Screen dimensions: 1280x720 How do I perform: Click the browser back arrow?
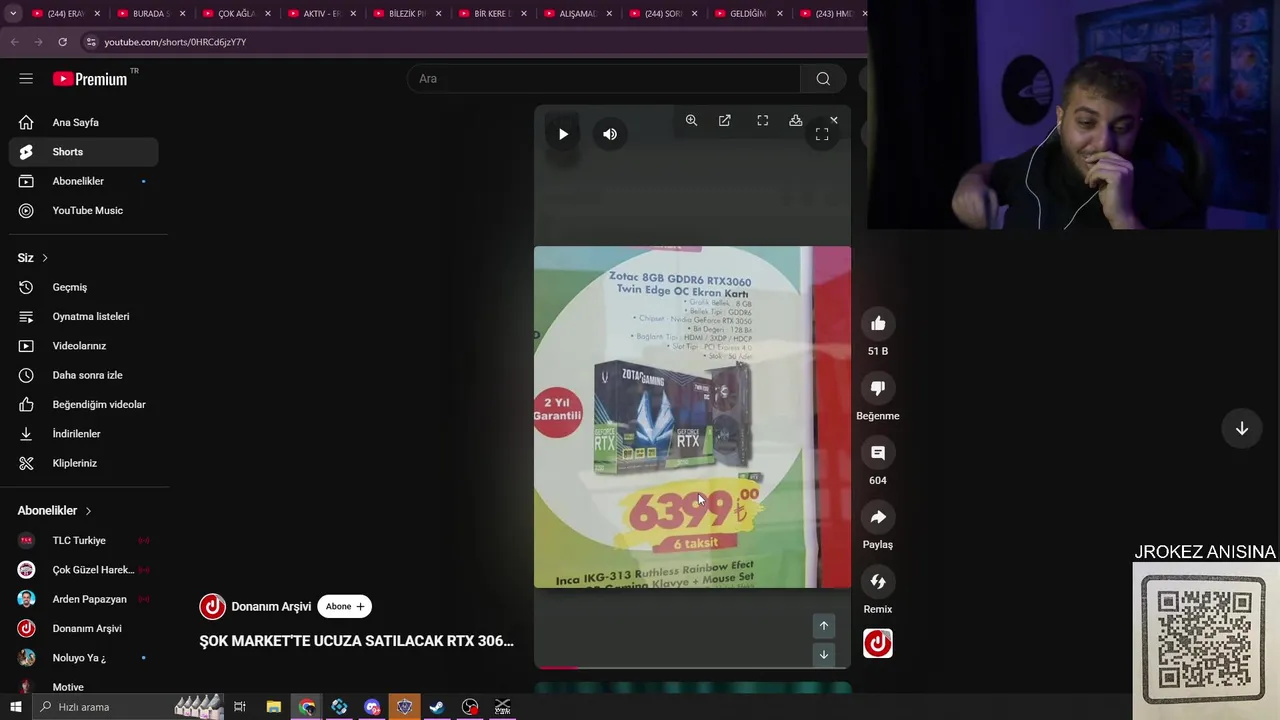pyautogui.click(x=14, y=42)
